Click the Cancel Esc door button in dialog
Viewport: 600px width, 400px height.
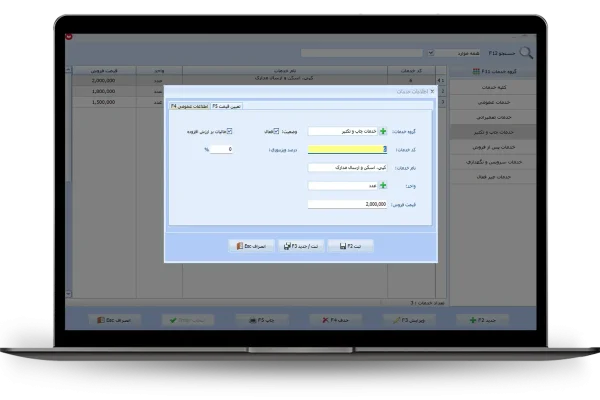tap(251, 246)
